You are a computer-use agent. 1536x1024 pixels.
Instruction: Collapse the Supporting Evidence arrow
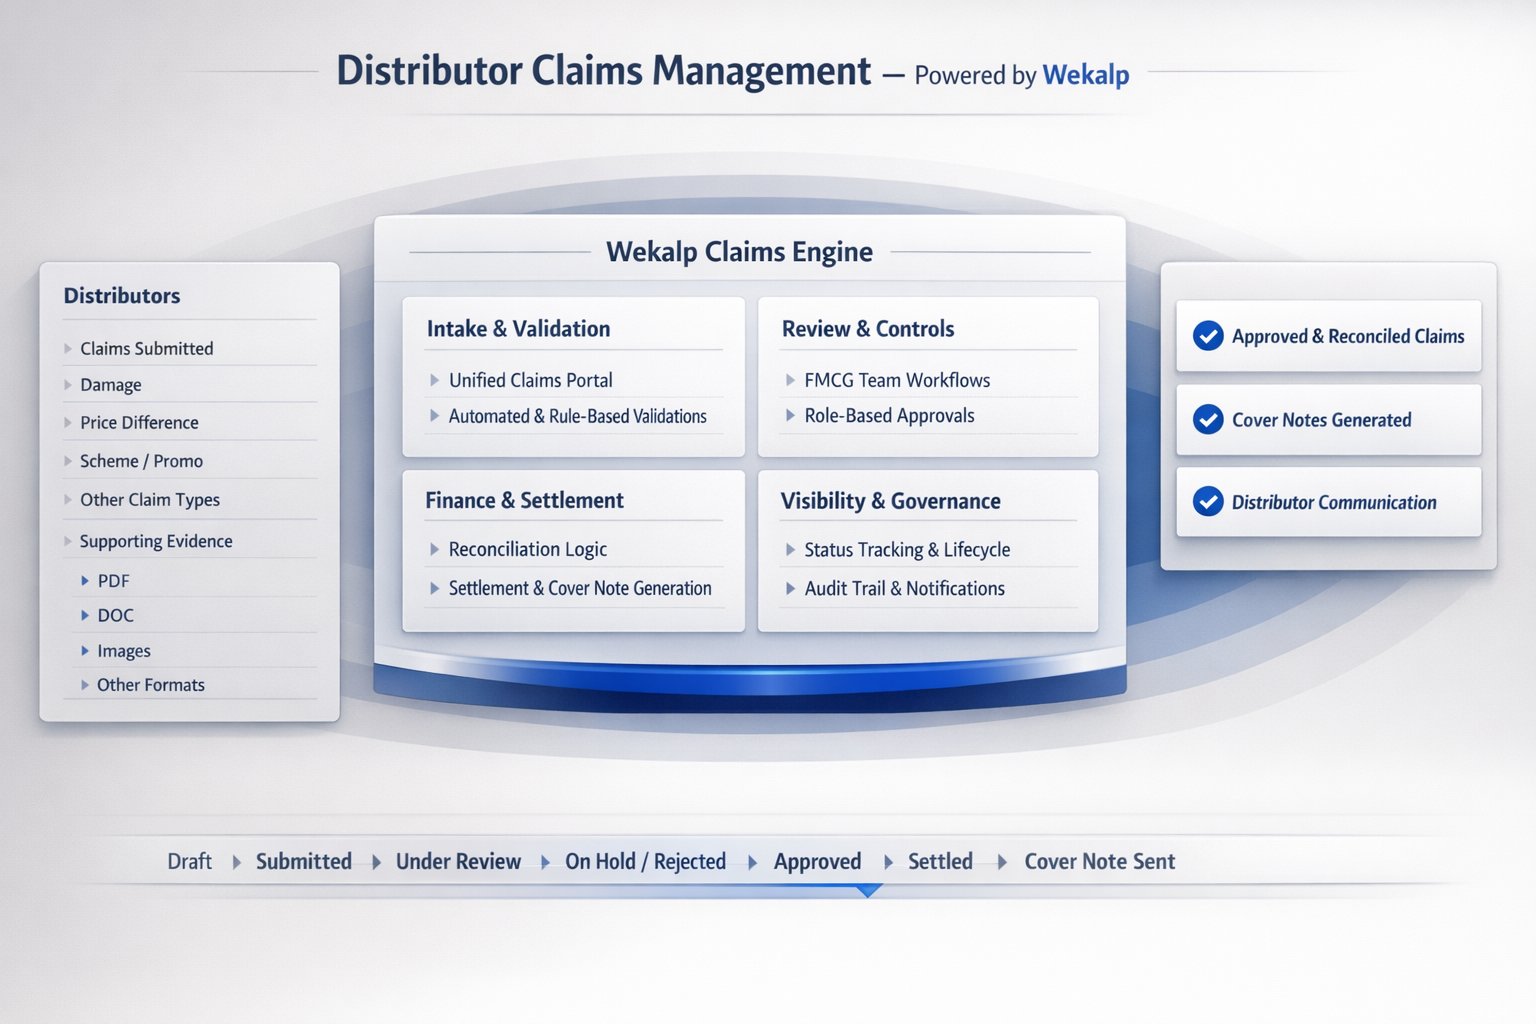pyautogui.click(x=67, y=541)
